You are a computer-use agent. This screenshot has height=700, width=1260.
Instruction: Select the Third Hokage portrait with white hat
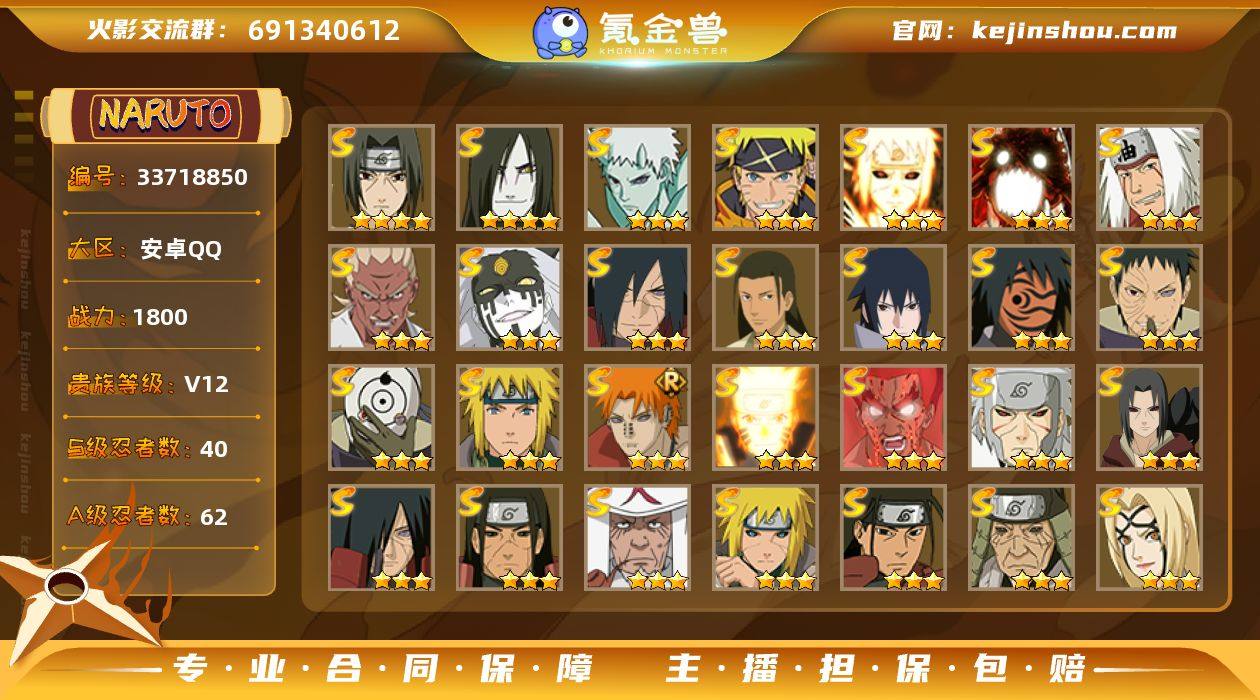pyautogui.click(x=637, y=538)
